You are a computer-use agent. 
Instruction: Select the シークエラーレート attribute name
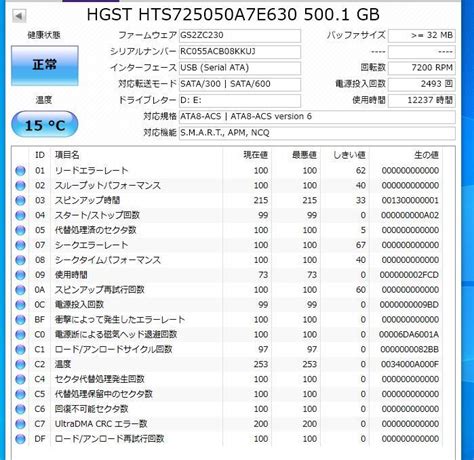[91, 245]
